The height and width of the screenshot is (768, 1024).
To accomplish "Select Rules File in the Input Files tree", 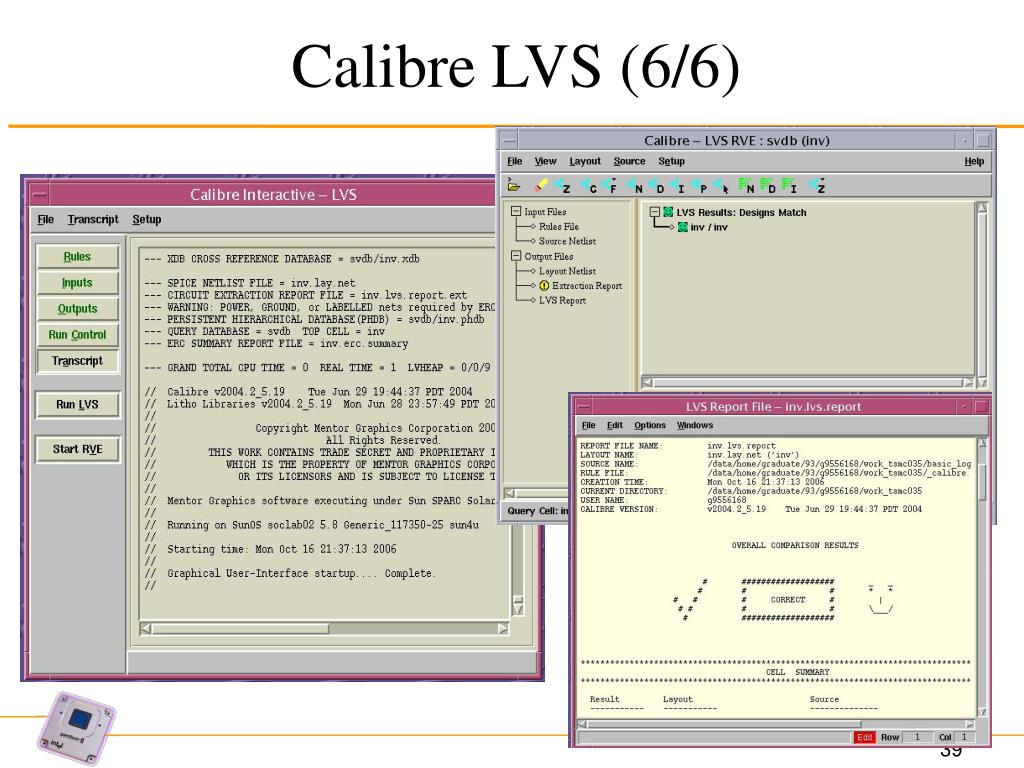I will (558, 227).
